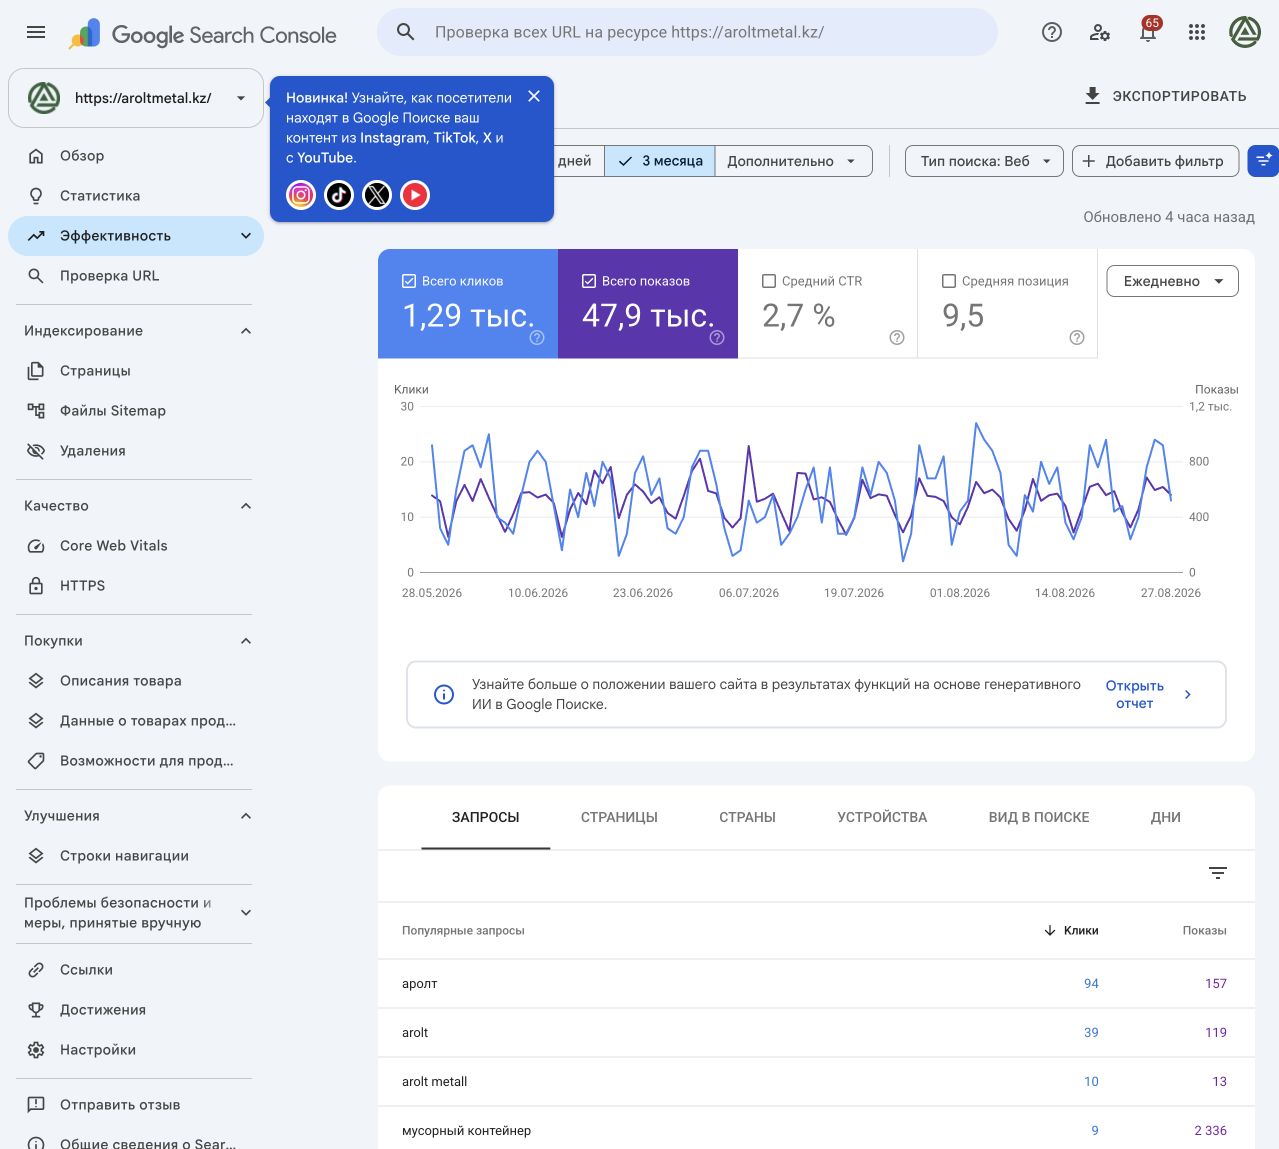Close the Новинка tooltip popup
This screenshot has width=1279, height=1149.
[534, 96]
